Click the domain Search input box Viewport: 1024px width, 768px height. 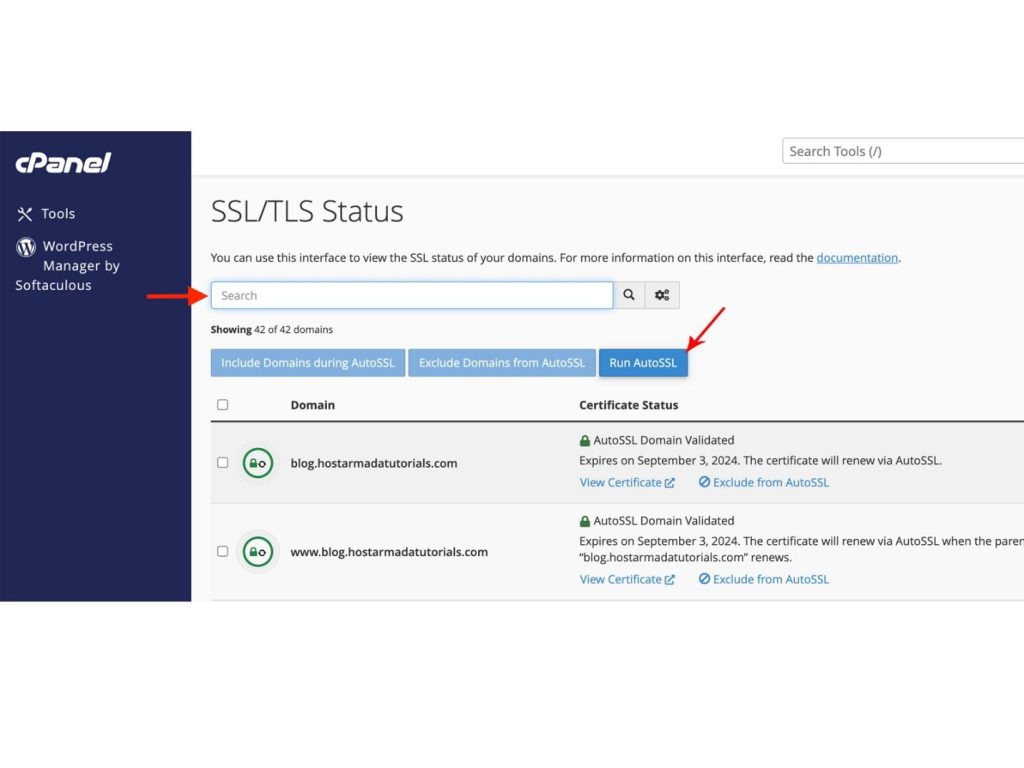click(411, 295)
